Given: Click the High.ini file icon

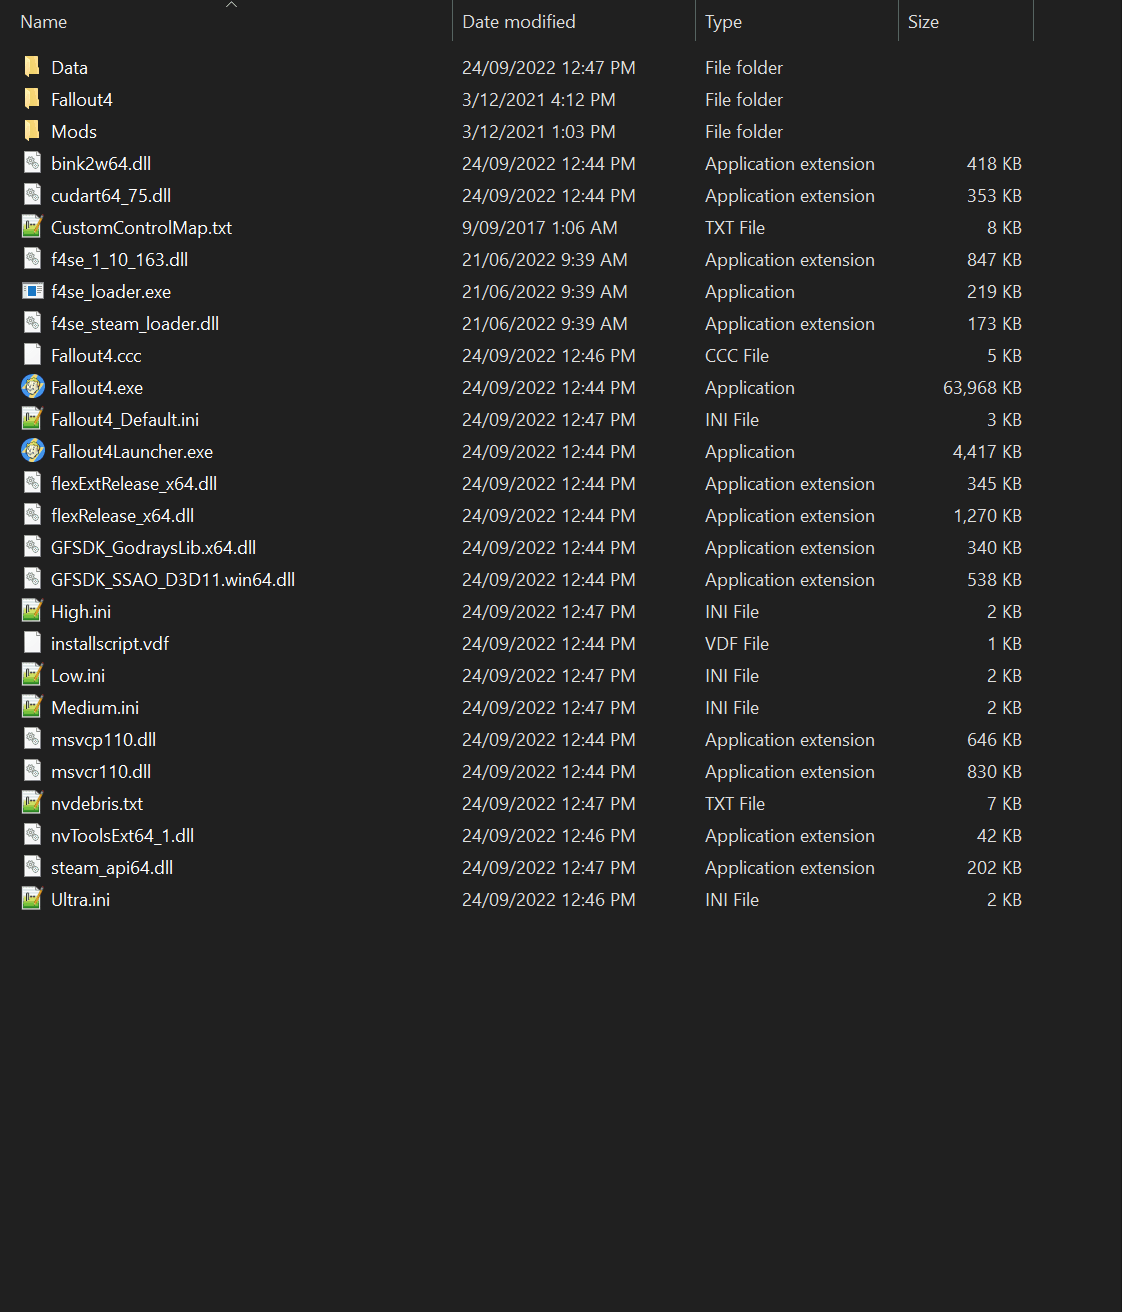Looking at the screenshot, I should click(32, 611).
